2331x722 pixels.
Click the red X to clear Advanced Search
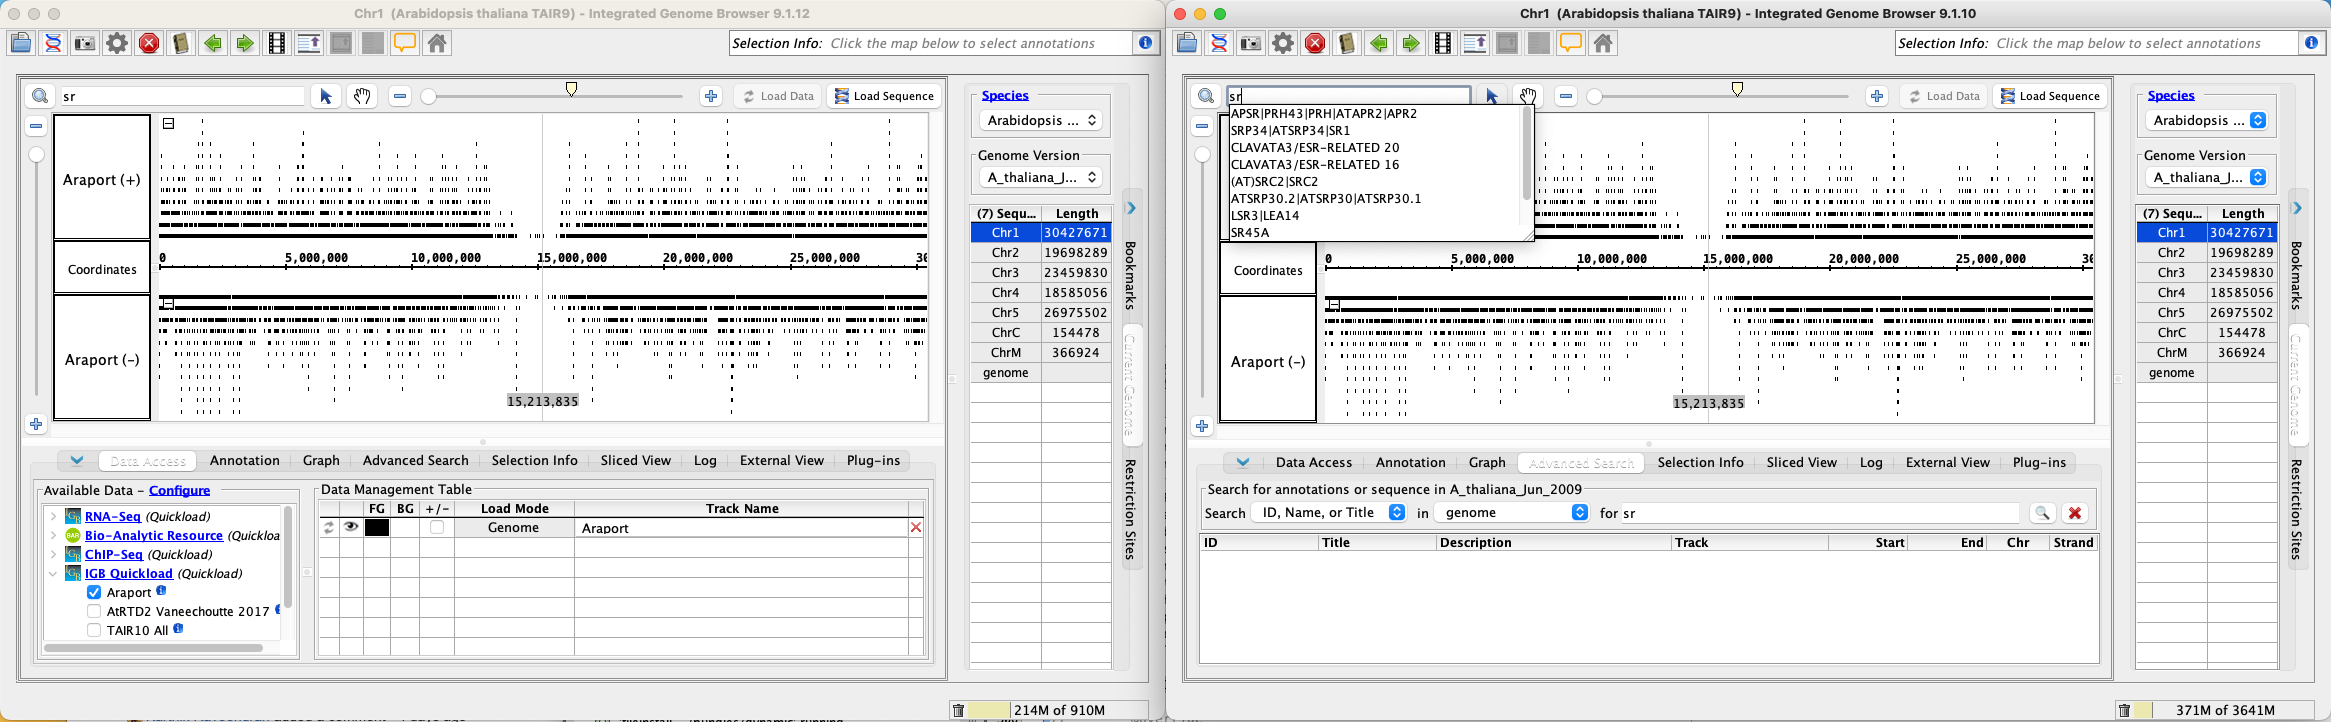click(2075, 513)
